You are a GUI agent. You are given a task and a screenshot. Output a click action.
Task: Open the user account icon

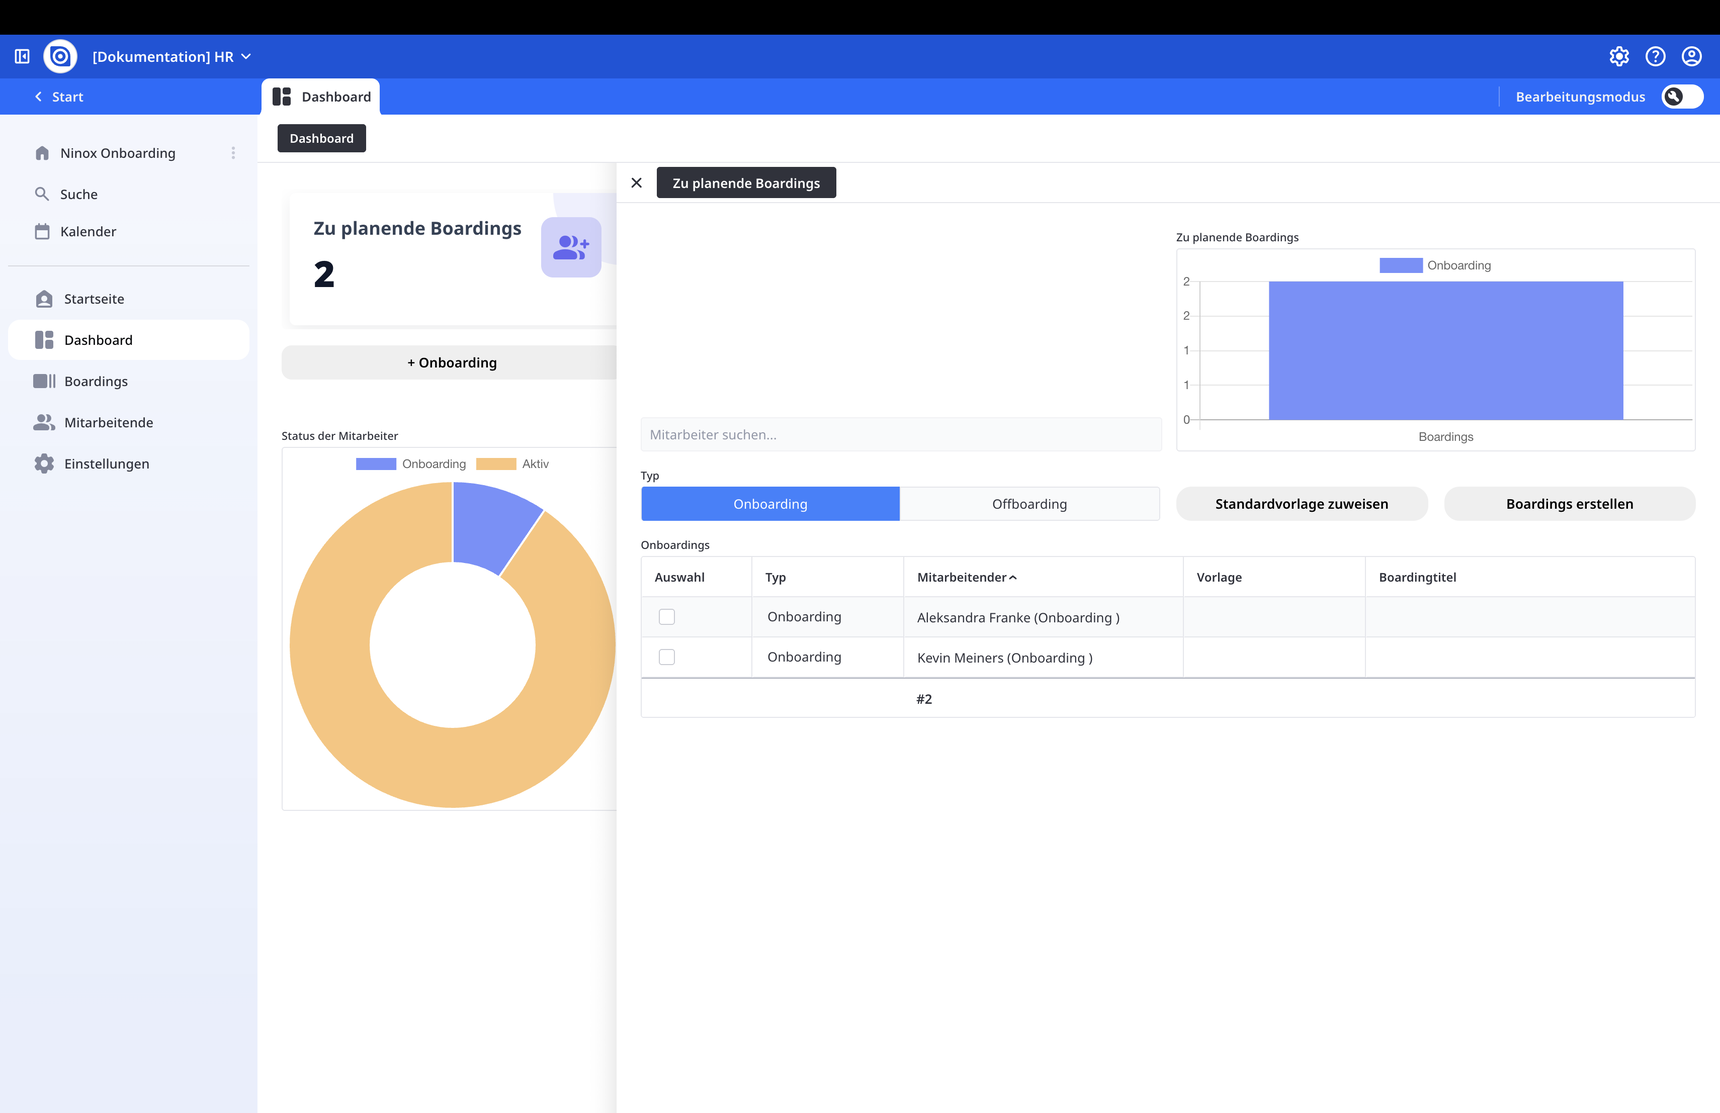(1691, 56)
